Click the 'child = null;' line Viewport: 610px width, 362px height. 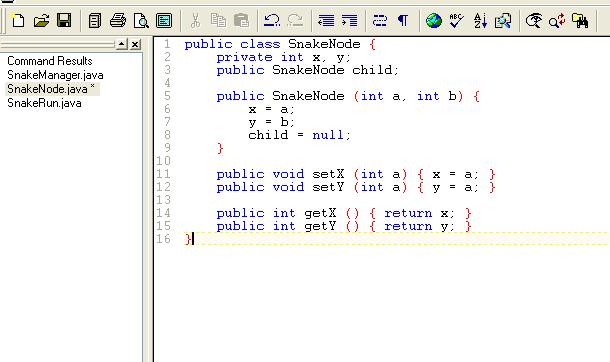click(x=300, y=135)
